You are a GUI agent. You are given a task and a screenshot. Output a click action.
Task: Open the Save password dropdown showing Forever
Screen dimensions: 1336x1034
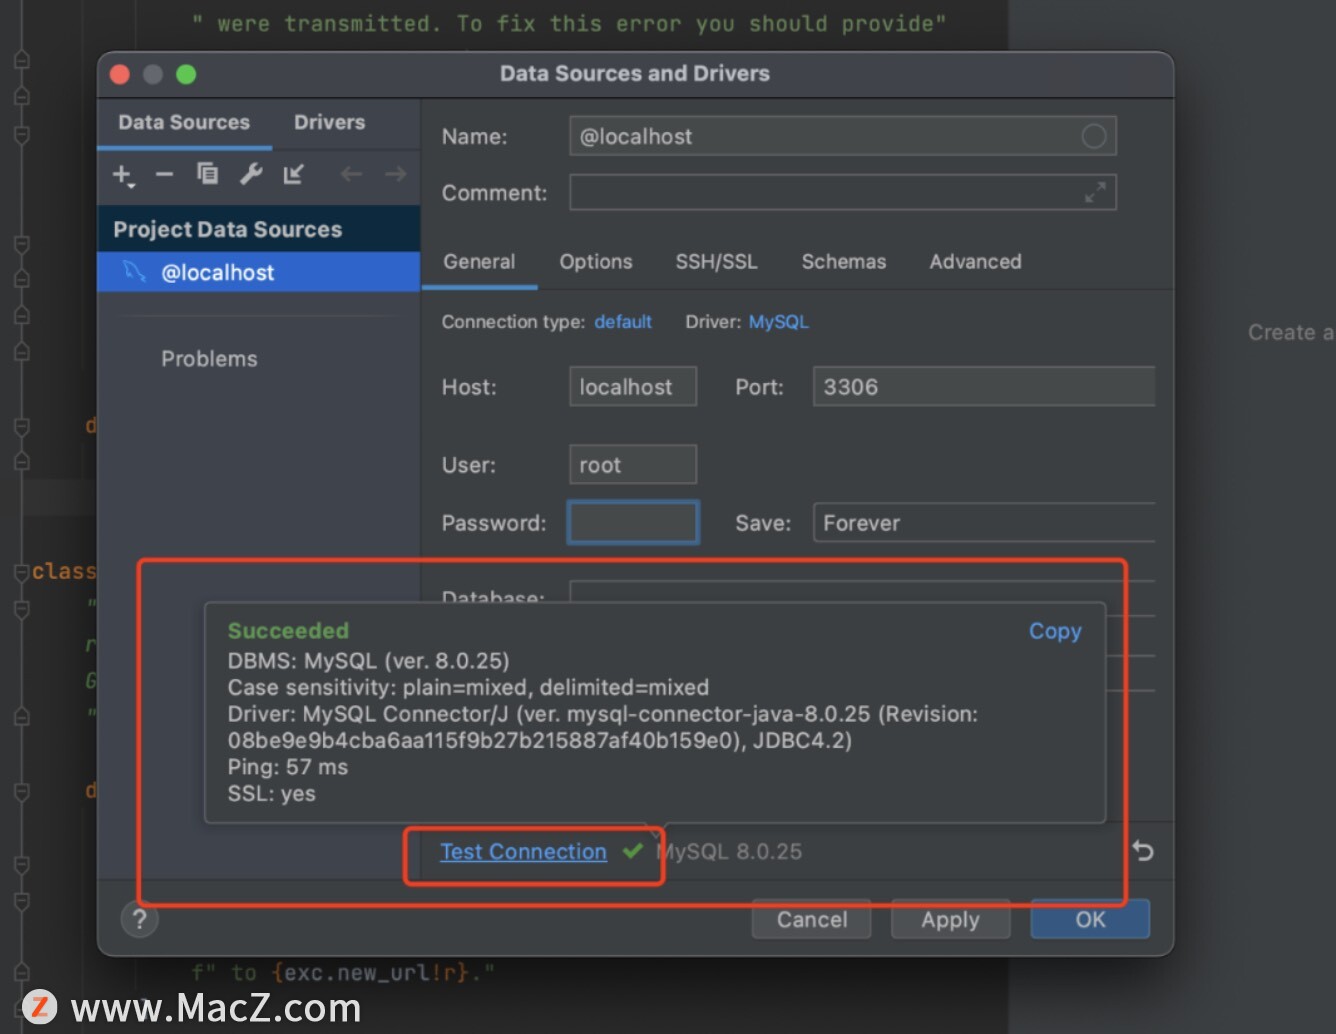[x=984, y=523]
